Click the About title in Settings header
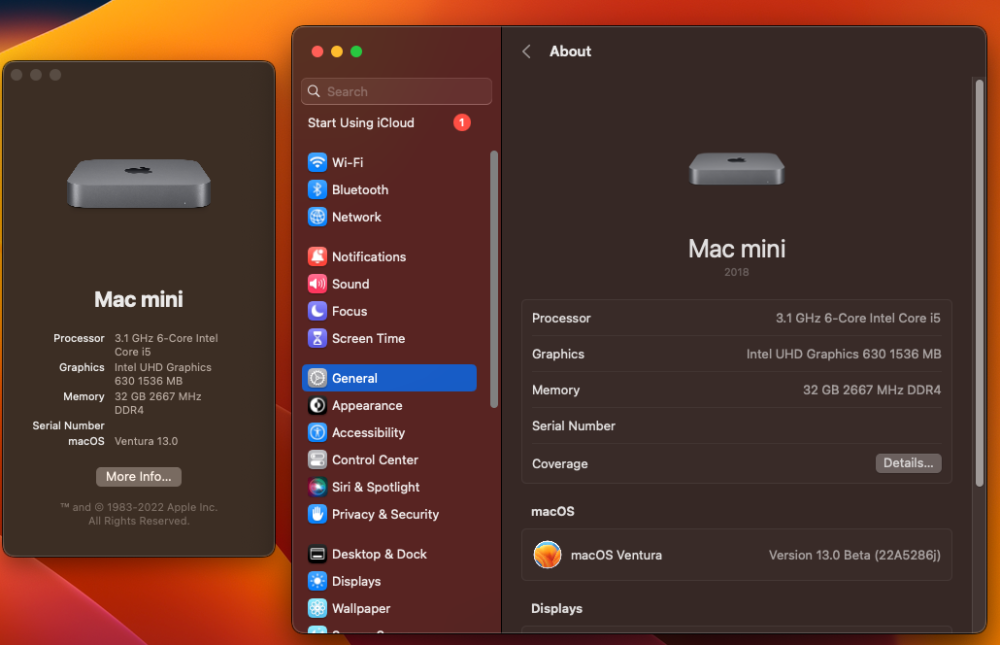This screenshot has height=645, width=1000. (x=570, y=52)
